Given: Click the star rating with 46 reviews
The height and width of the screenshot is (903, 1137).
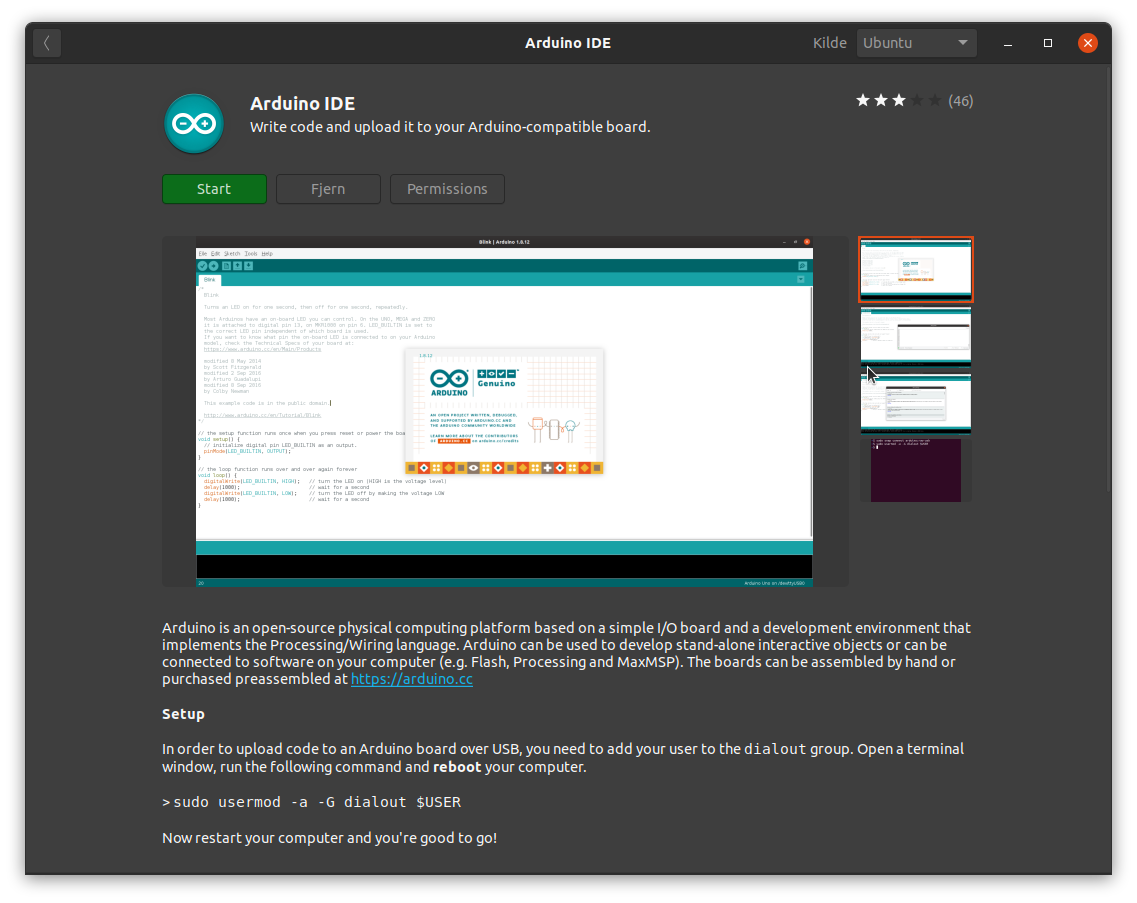Looking at the screenshot, I should (x=914, y=101).
